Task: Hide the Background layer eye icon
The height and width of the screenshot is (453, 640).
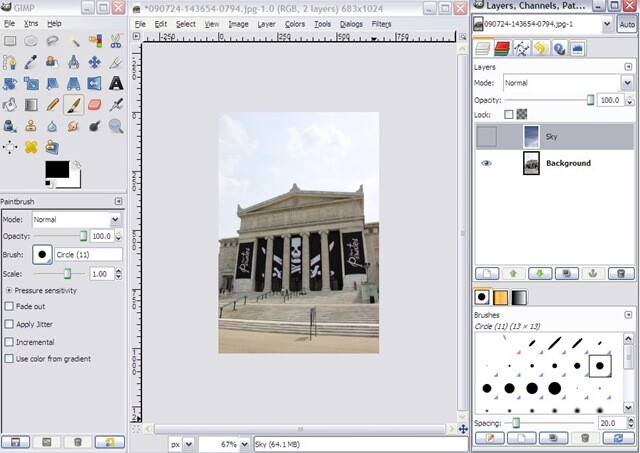Action: (486, 163)
